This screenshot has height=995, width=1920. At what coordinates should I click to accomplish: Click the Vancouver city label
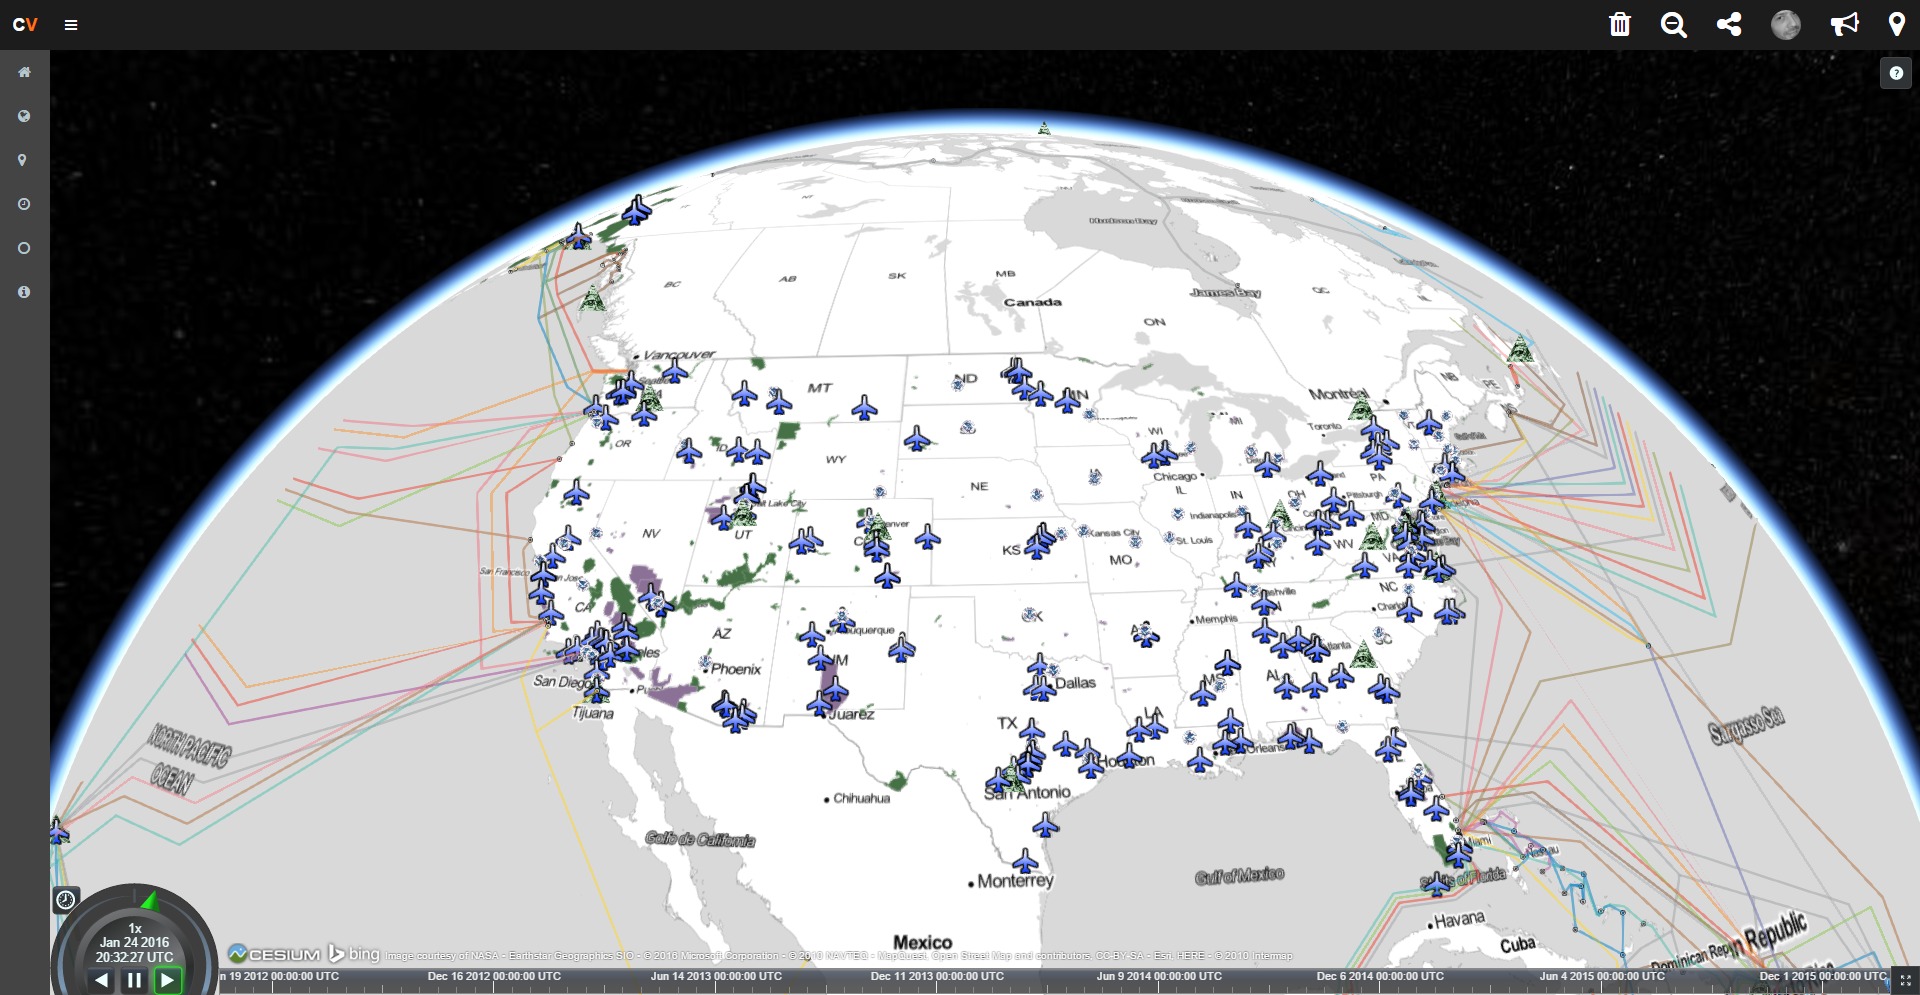coord(679,354)
